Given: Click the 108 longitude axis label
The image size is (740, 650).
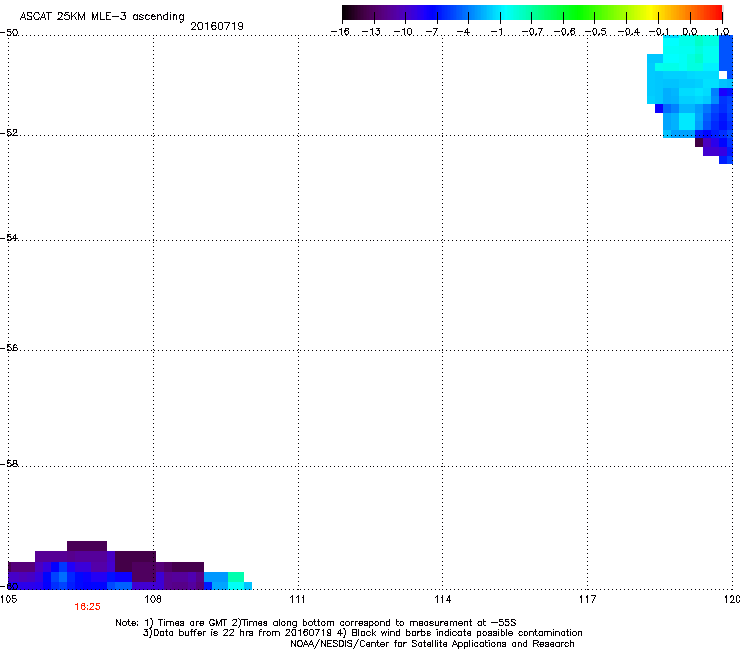Looking at the screenshot, I should point(153,599).
